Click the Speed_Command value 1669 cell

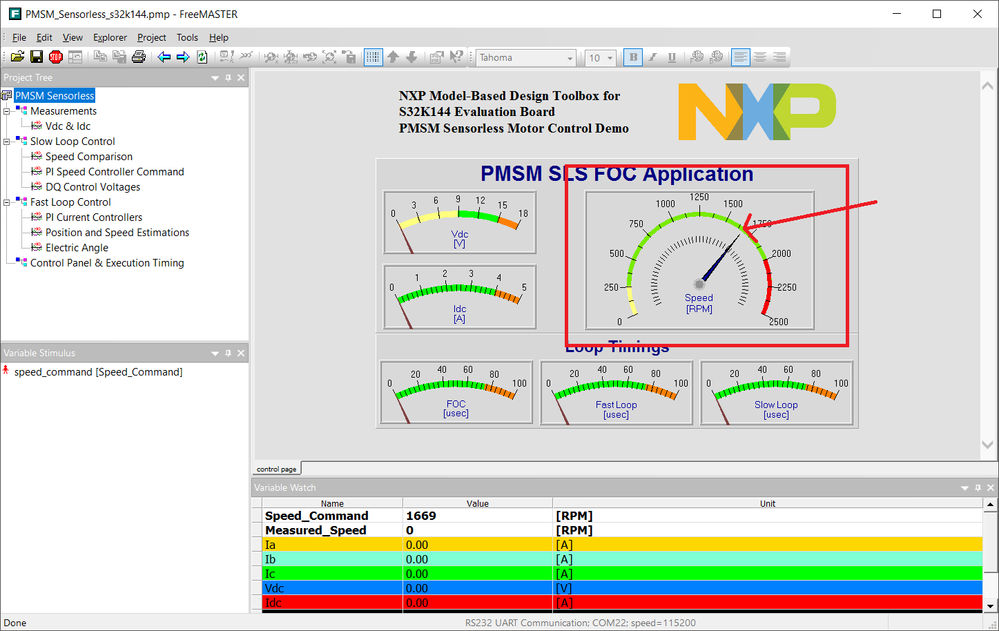pyautogui.click(x=477, y=516)
